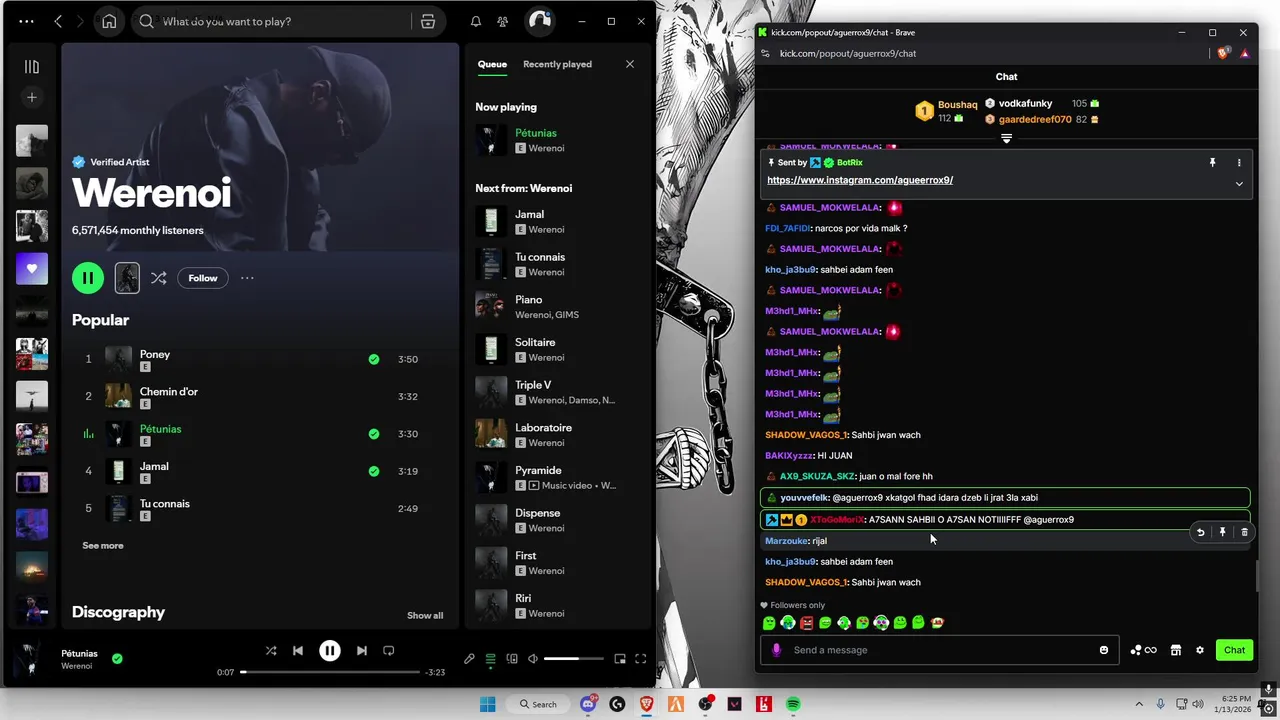Delete the hovered XToGoMorix chat message
The width and height of the screenshot is (1280, 720).
[x=1244, y=532]
